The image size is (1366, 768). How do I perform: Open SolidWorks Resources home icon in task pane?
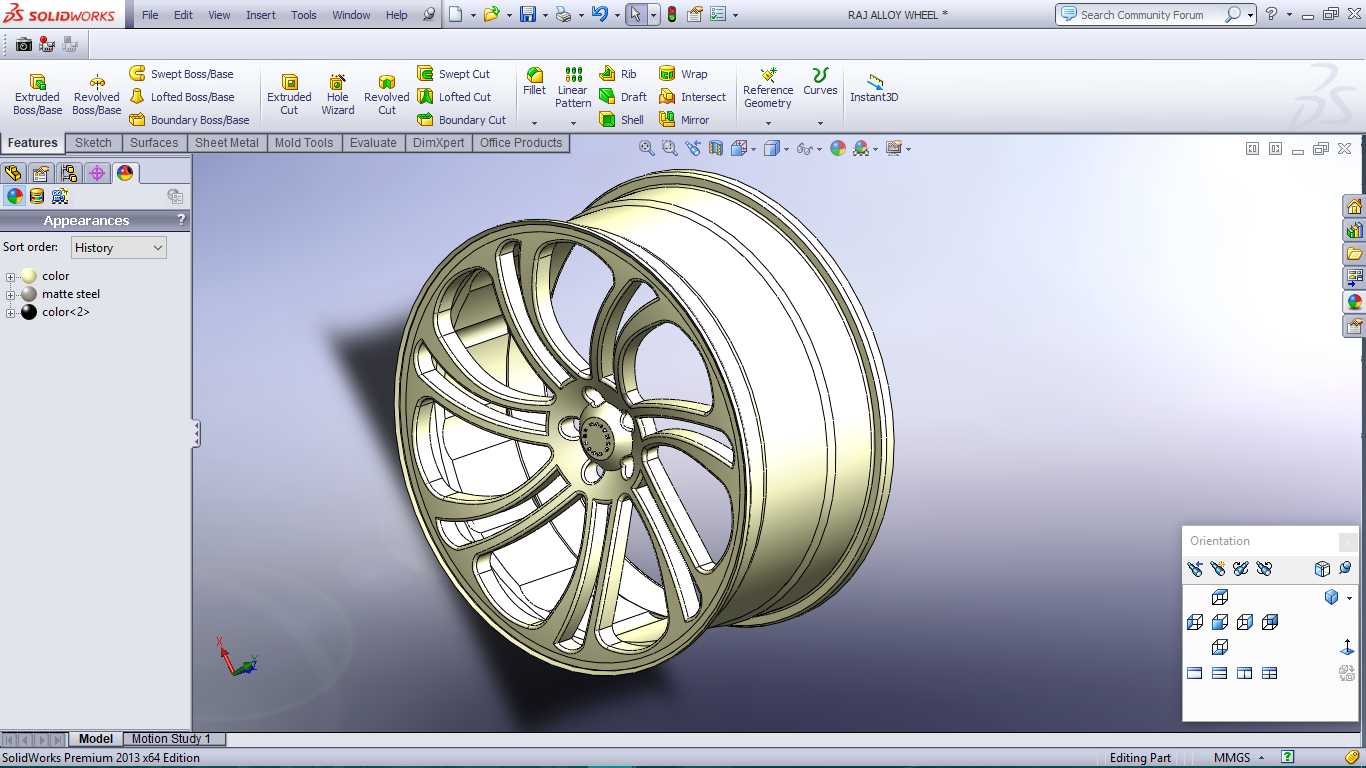tap(1355, 206)
